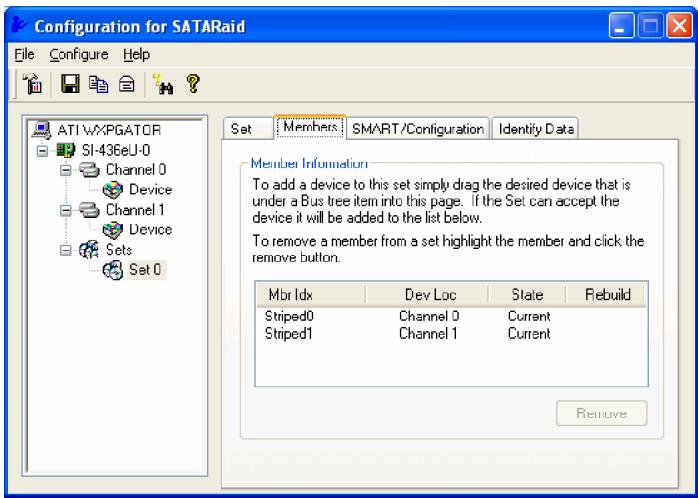Select the Channel 0 tree label
Image resolution: width=698 pixels, height=498 pixels.
click(136, 170)
